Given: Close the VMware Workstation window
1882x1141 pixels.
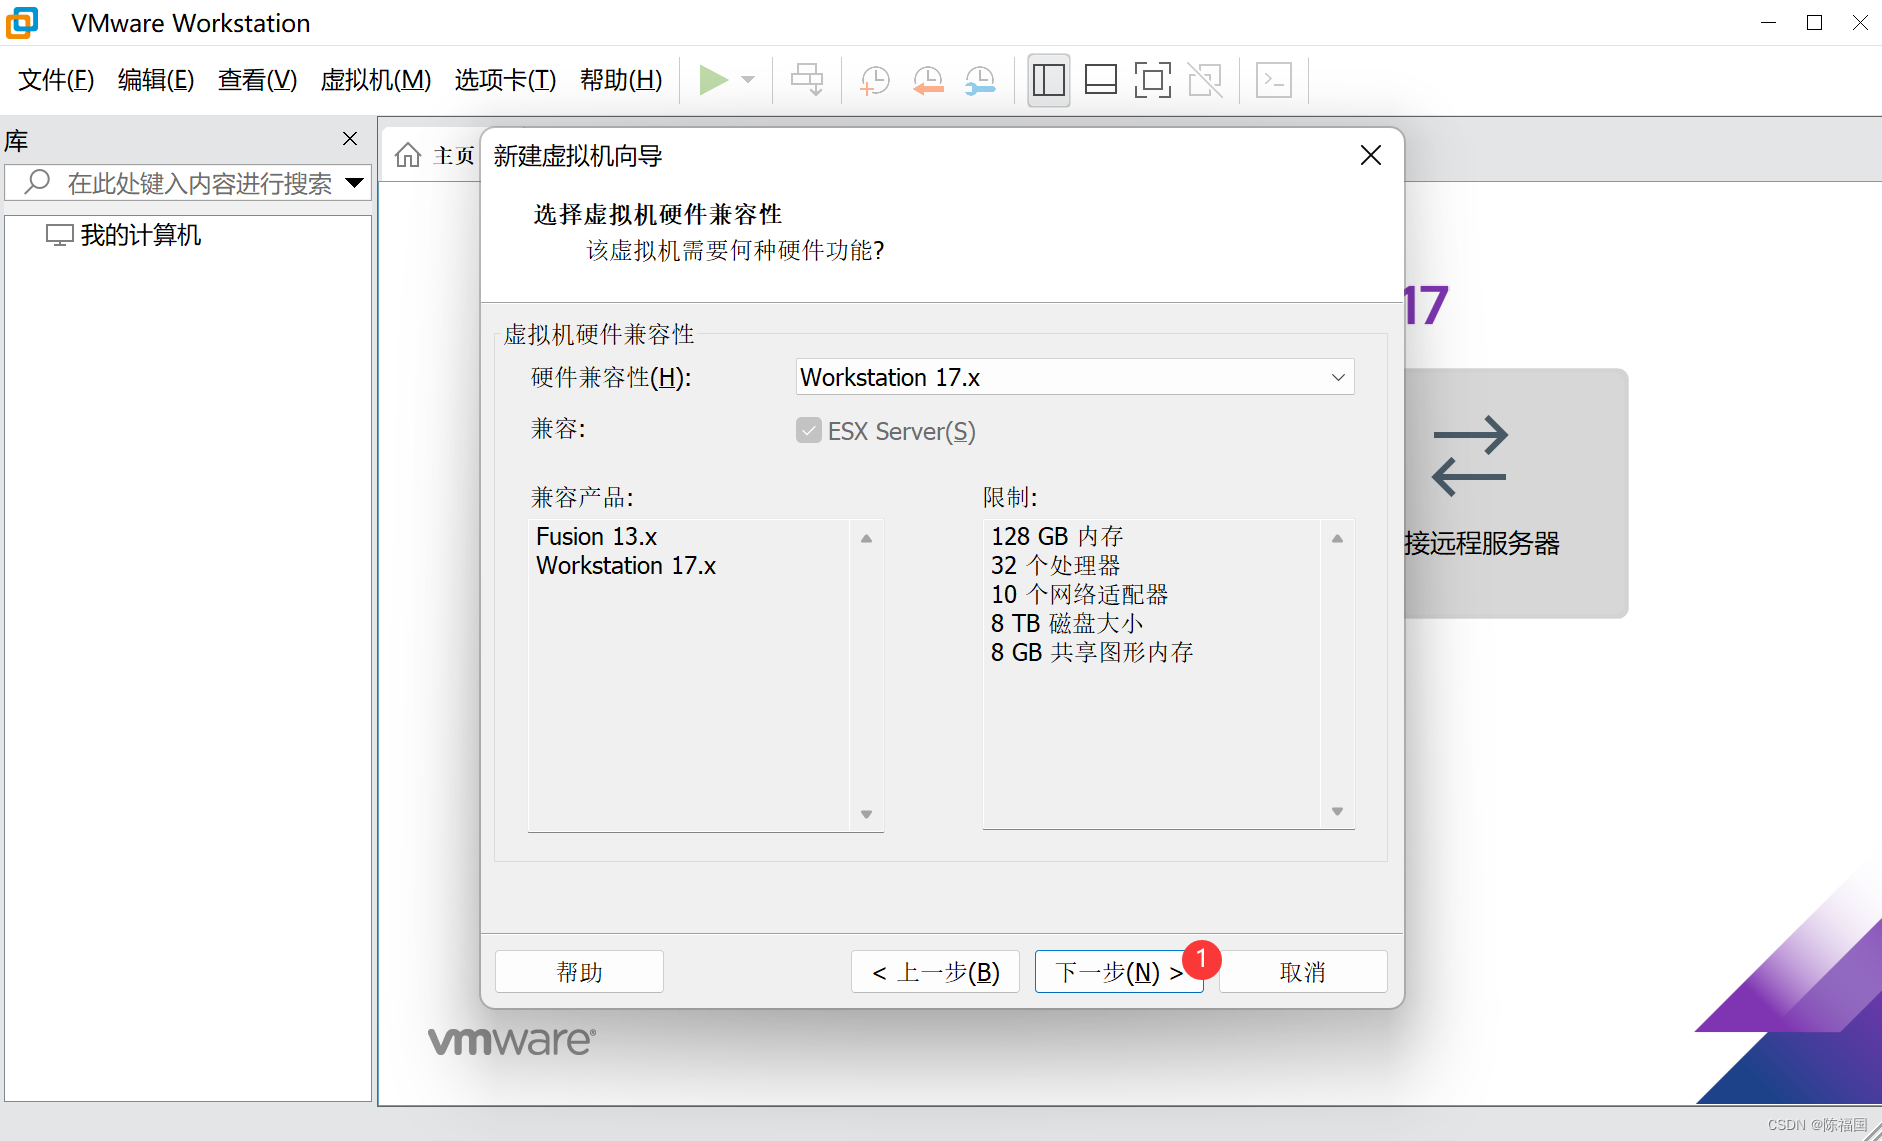Looking at the screenshot, I should [x=1860, y=22].
